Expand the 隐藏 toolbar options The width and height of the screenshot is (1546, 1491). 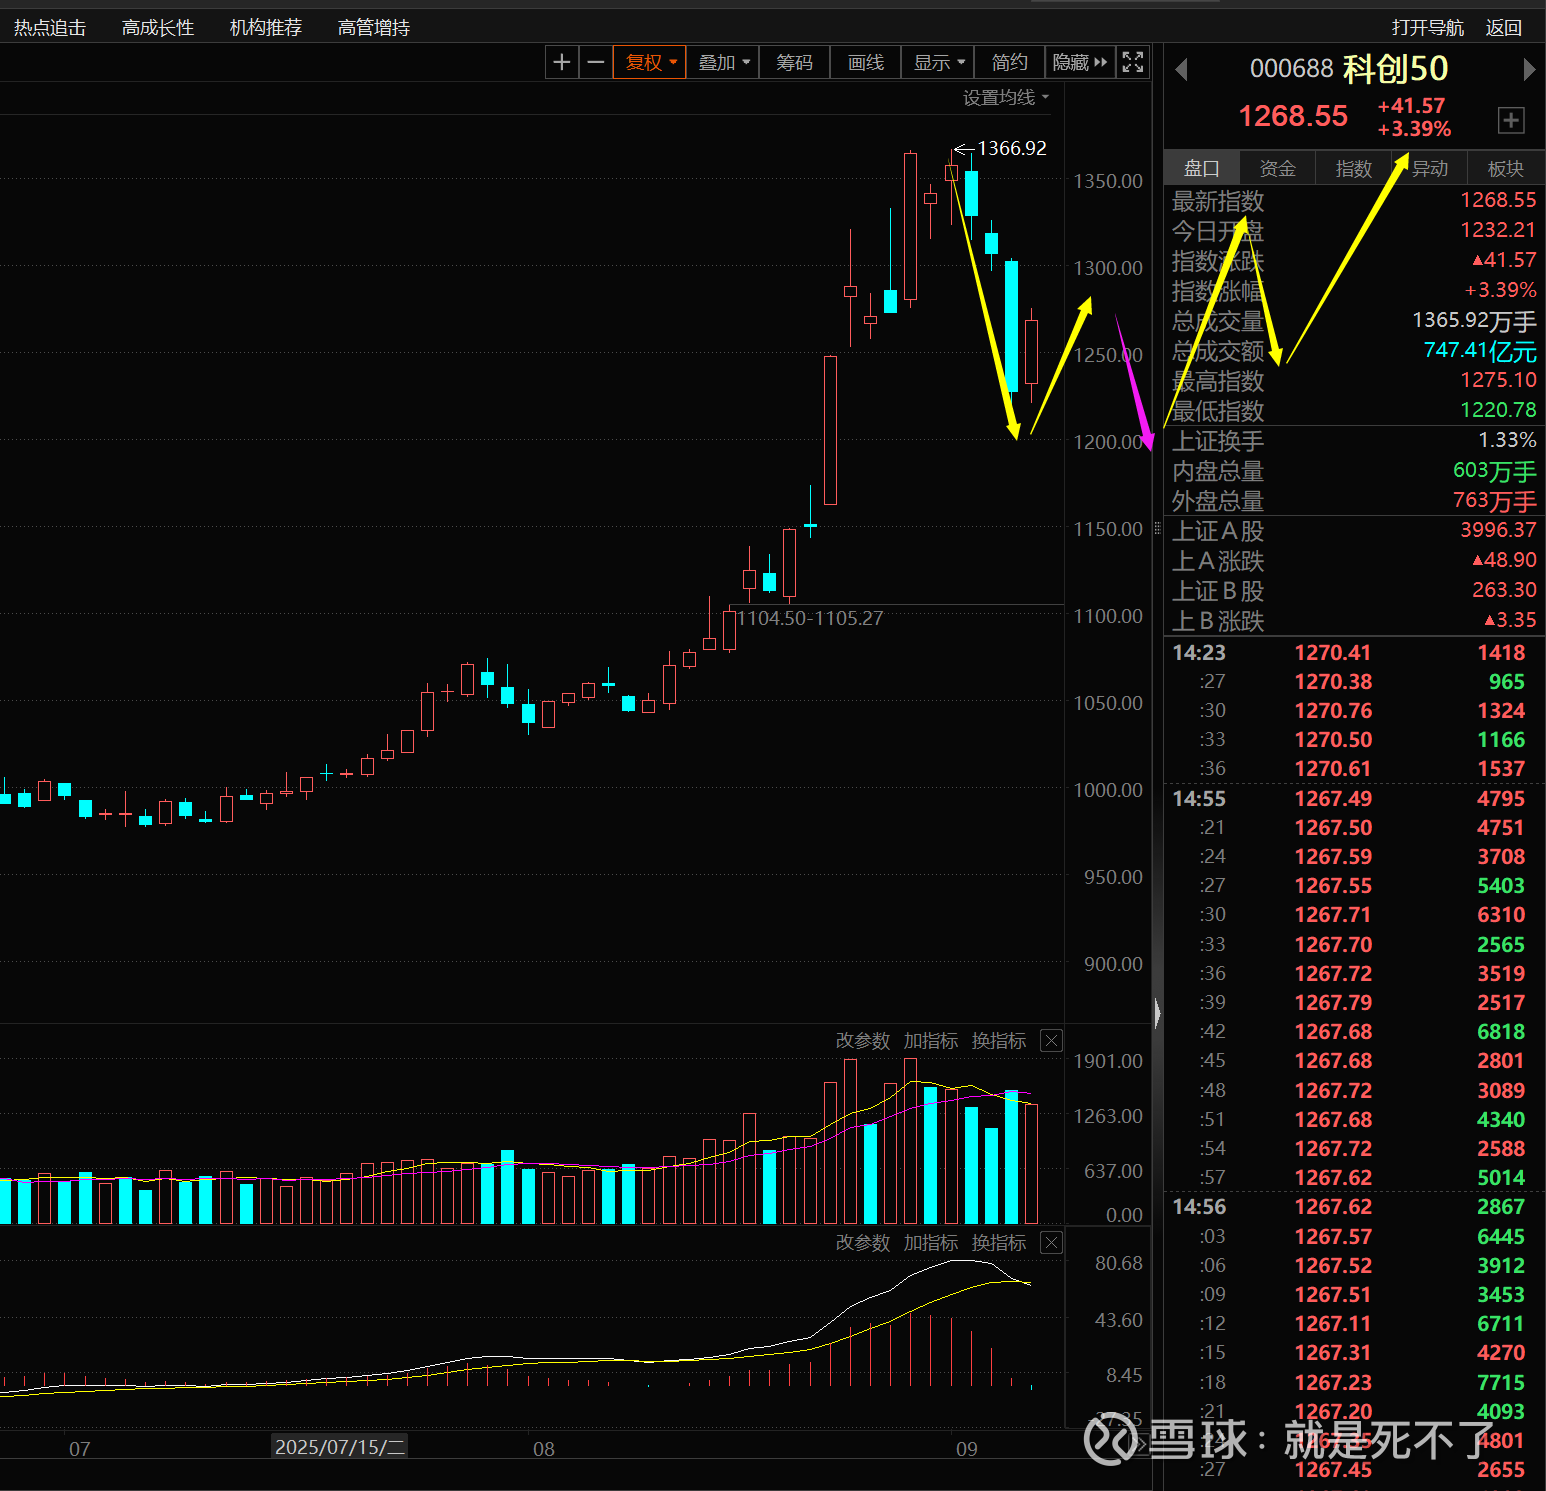1080,63
